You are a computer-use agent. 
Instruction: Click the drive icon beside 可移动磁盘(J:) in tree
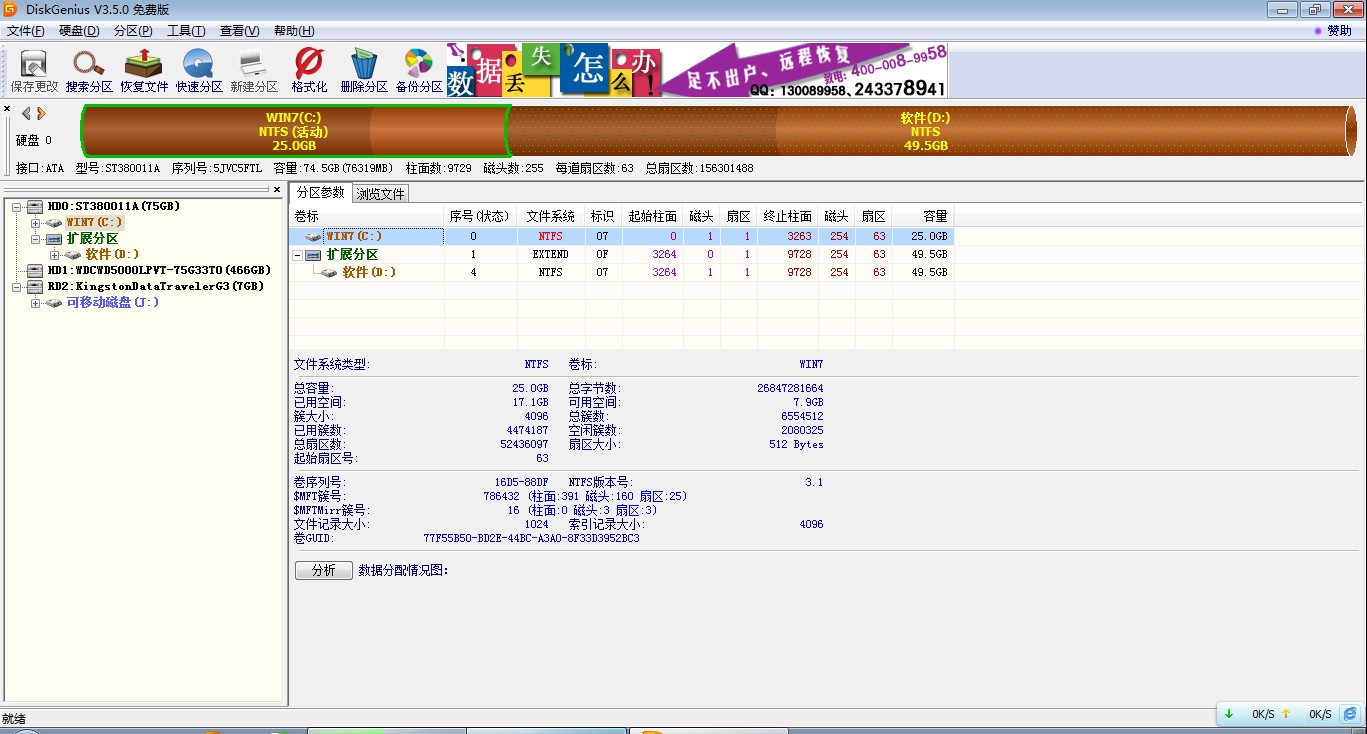[54, 302]
